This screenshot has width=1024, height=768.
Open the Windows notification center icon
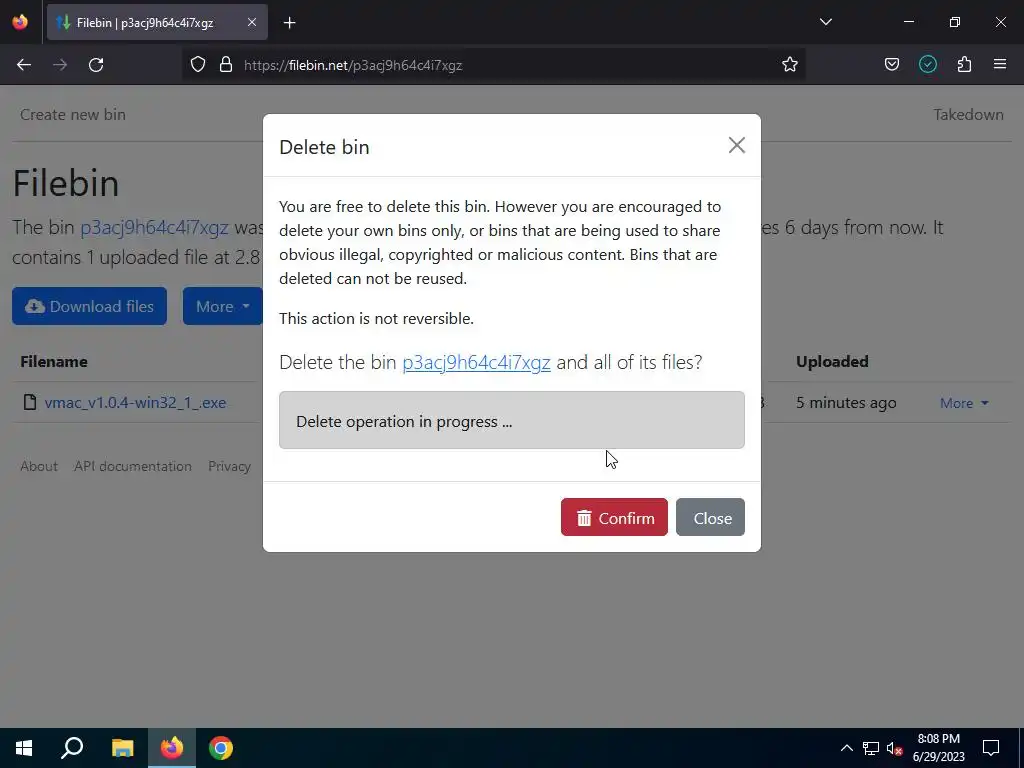[x=991, y=748]
